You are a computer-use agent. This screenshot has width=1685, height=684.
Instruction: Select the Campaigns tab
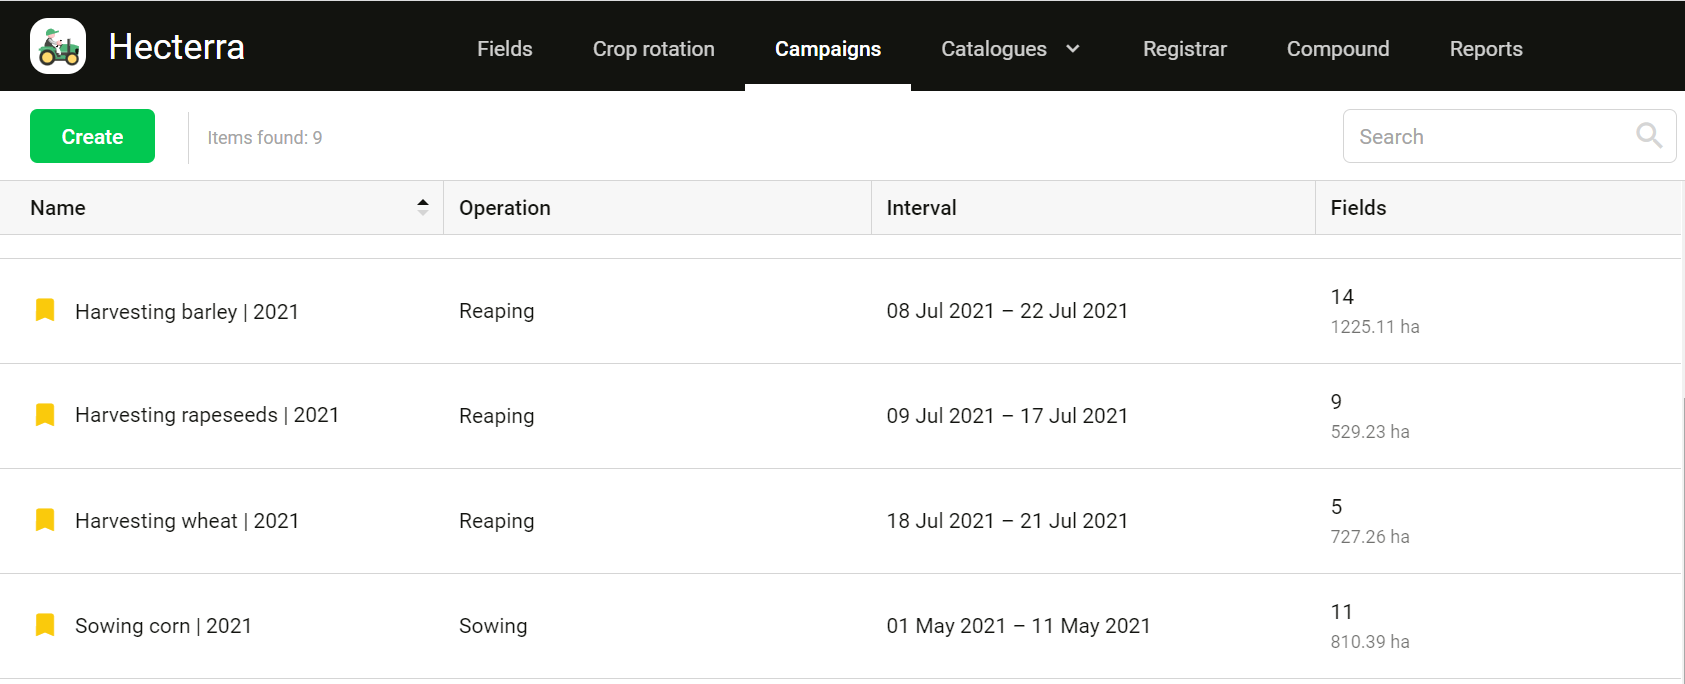(827, 49)
